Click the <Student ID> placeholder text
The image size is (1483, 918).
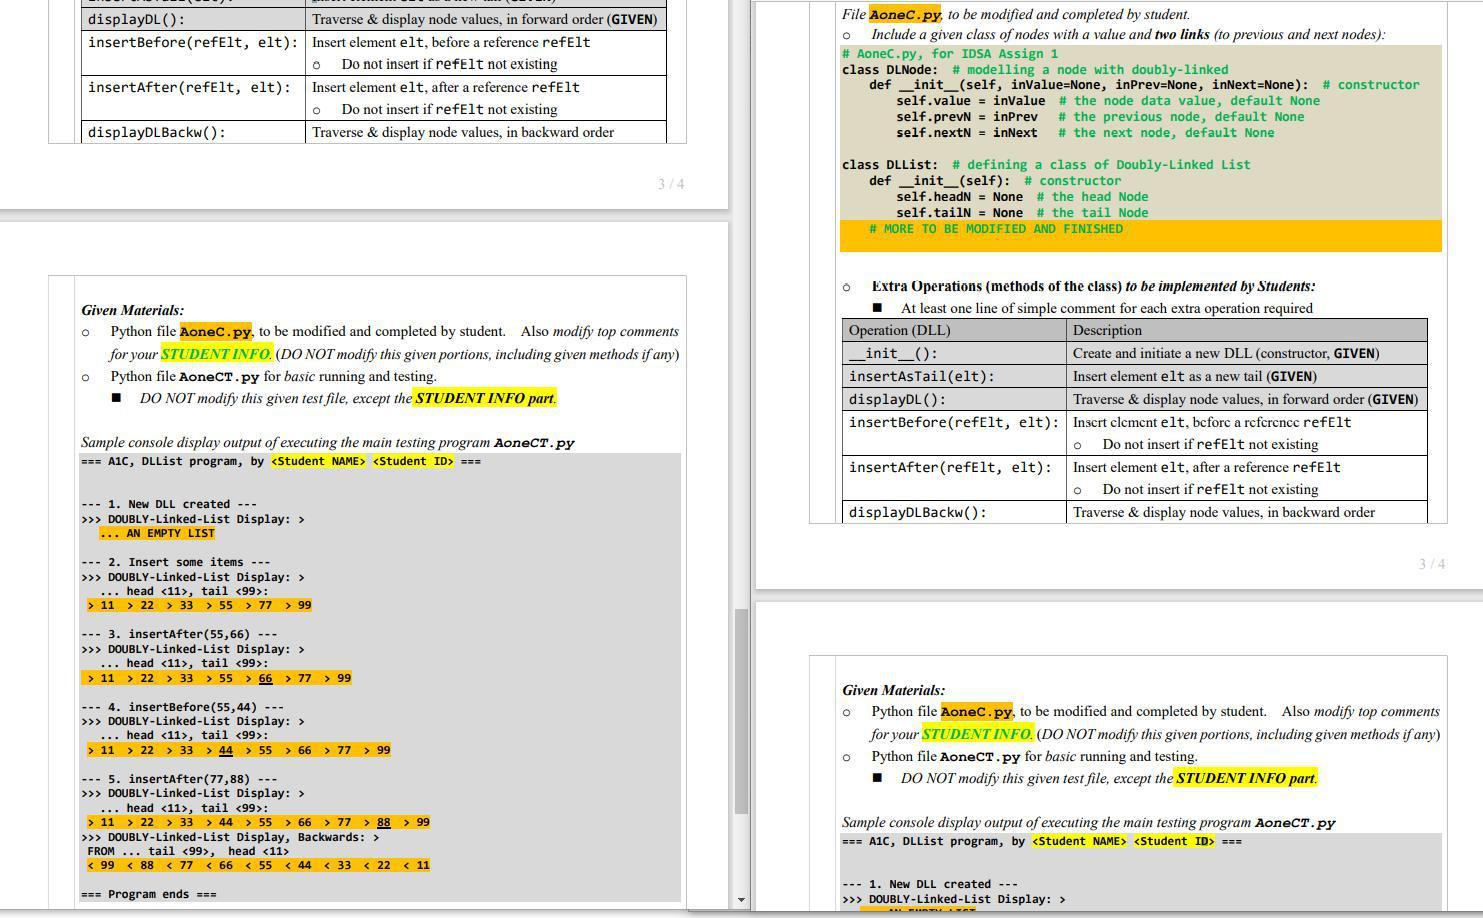413,461
